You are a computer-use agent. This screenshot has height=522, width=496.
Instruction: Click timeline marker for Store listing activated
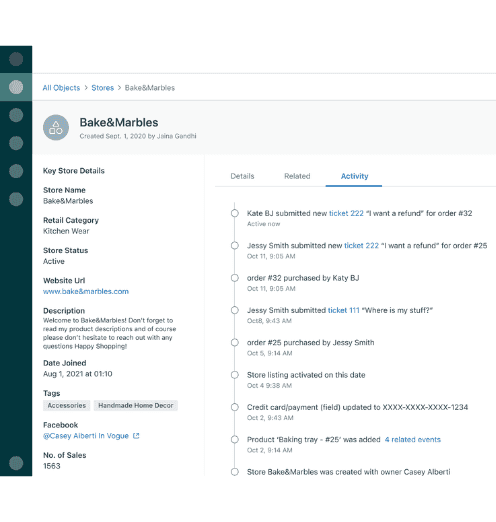pyautogui.click(x=235, y=375)
